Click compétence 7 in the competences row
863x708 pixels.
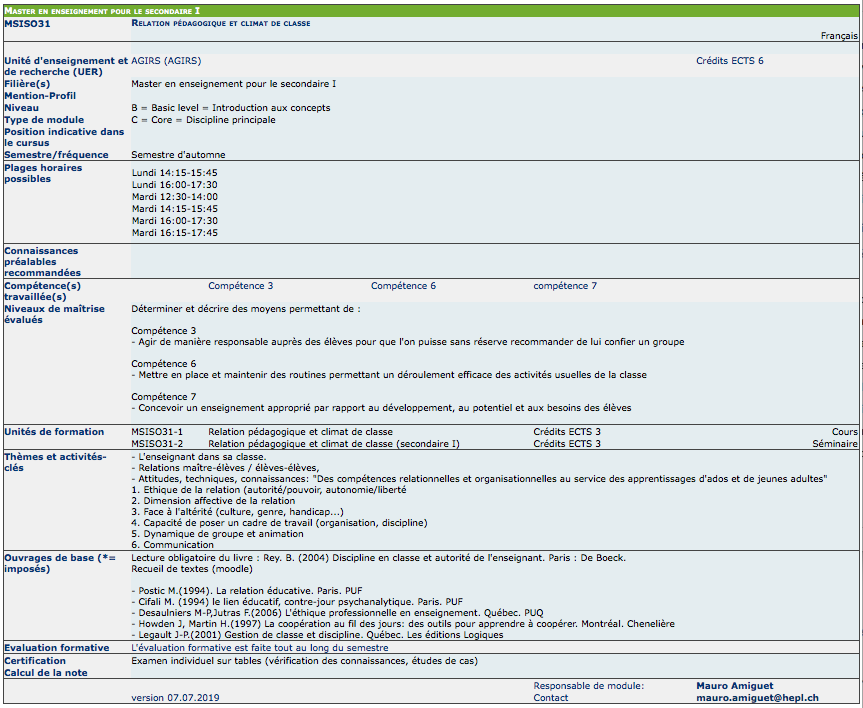(x=565, y=286)
